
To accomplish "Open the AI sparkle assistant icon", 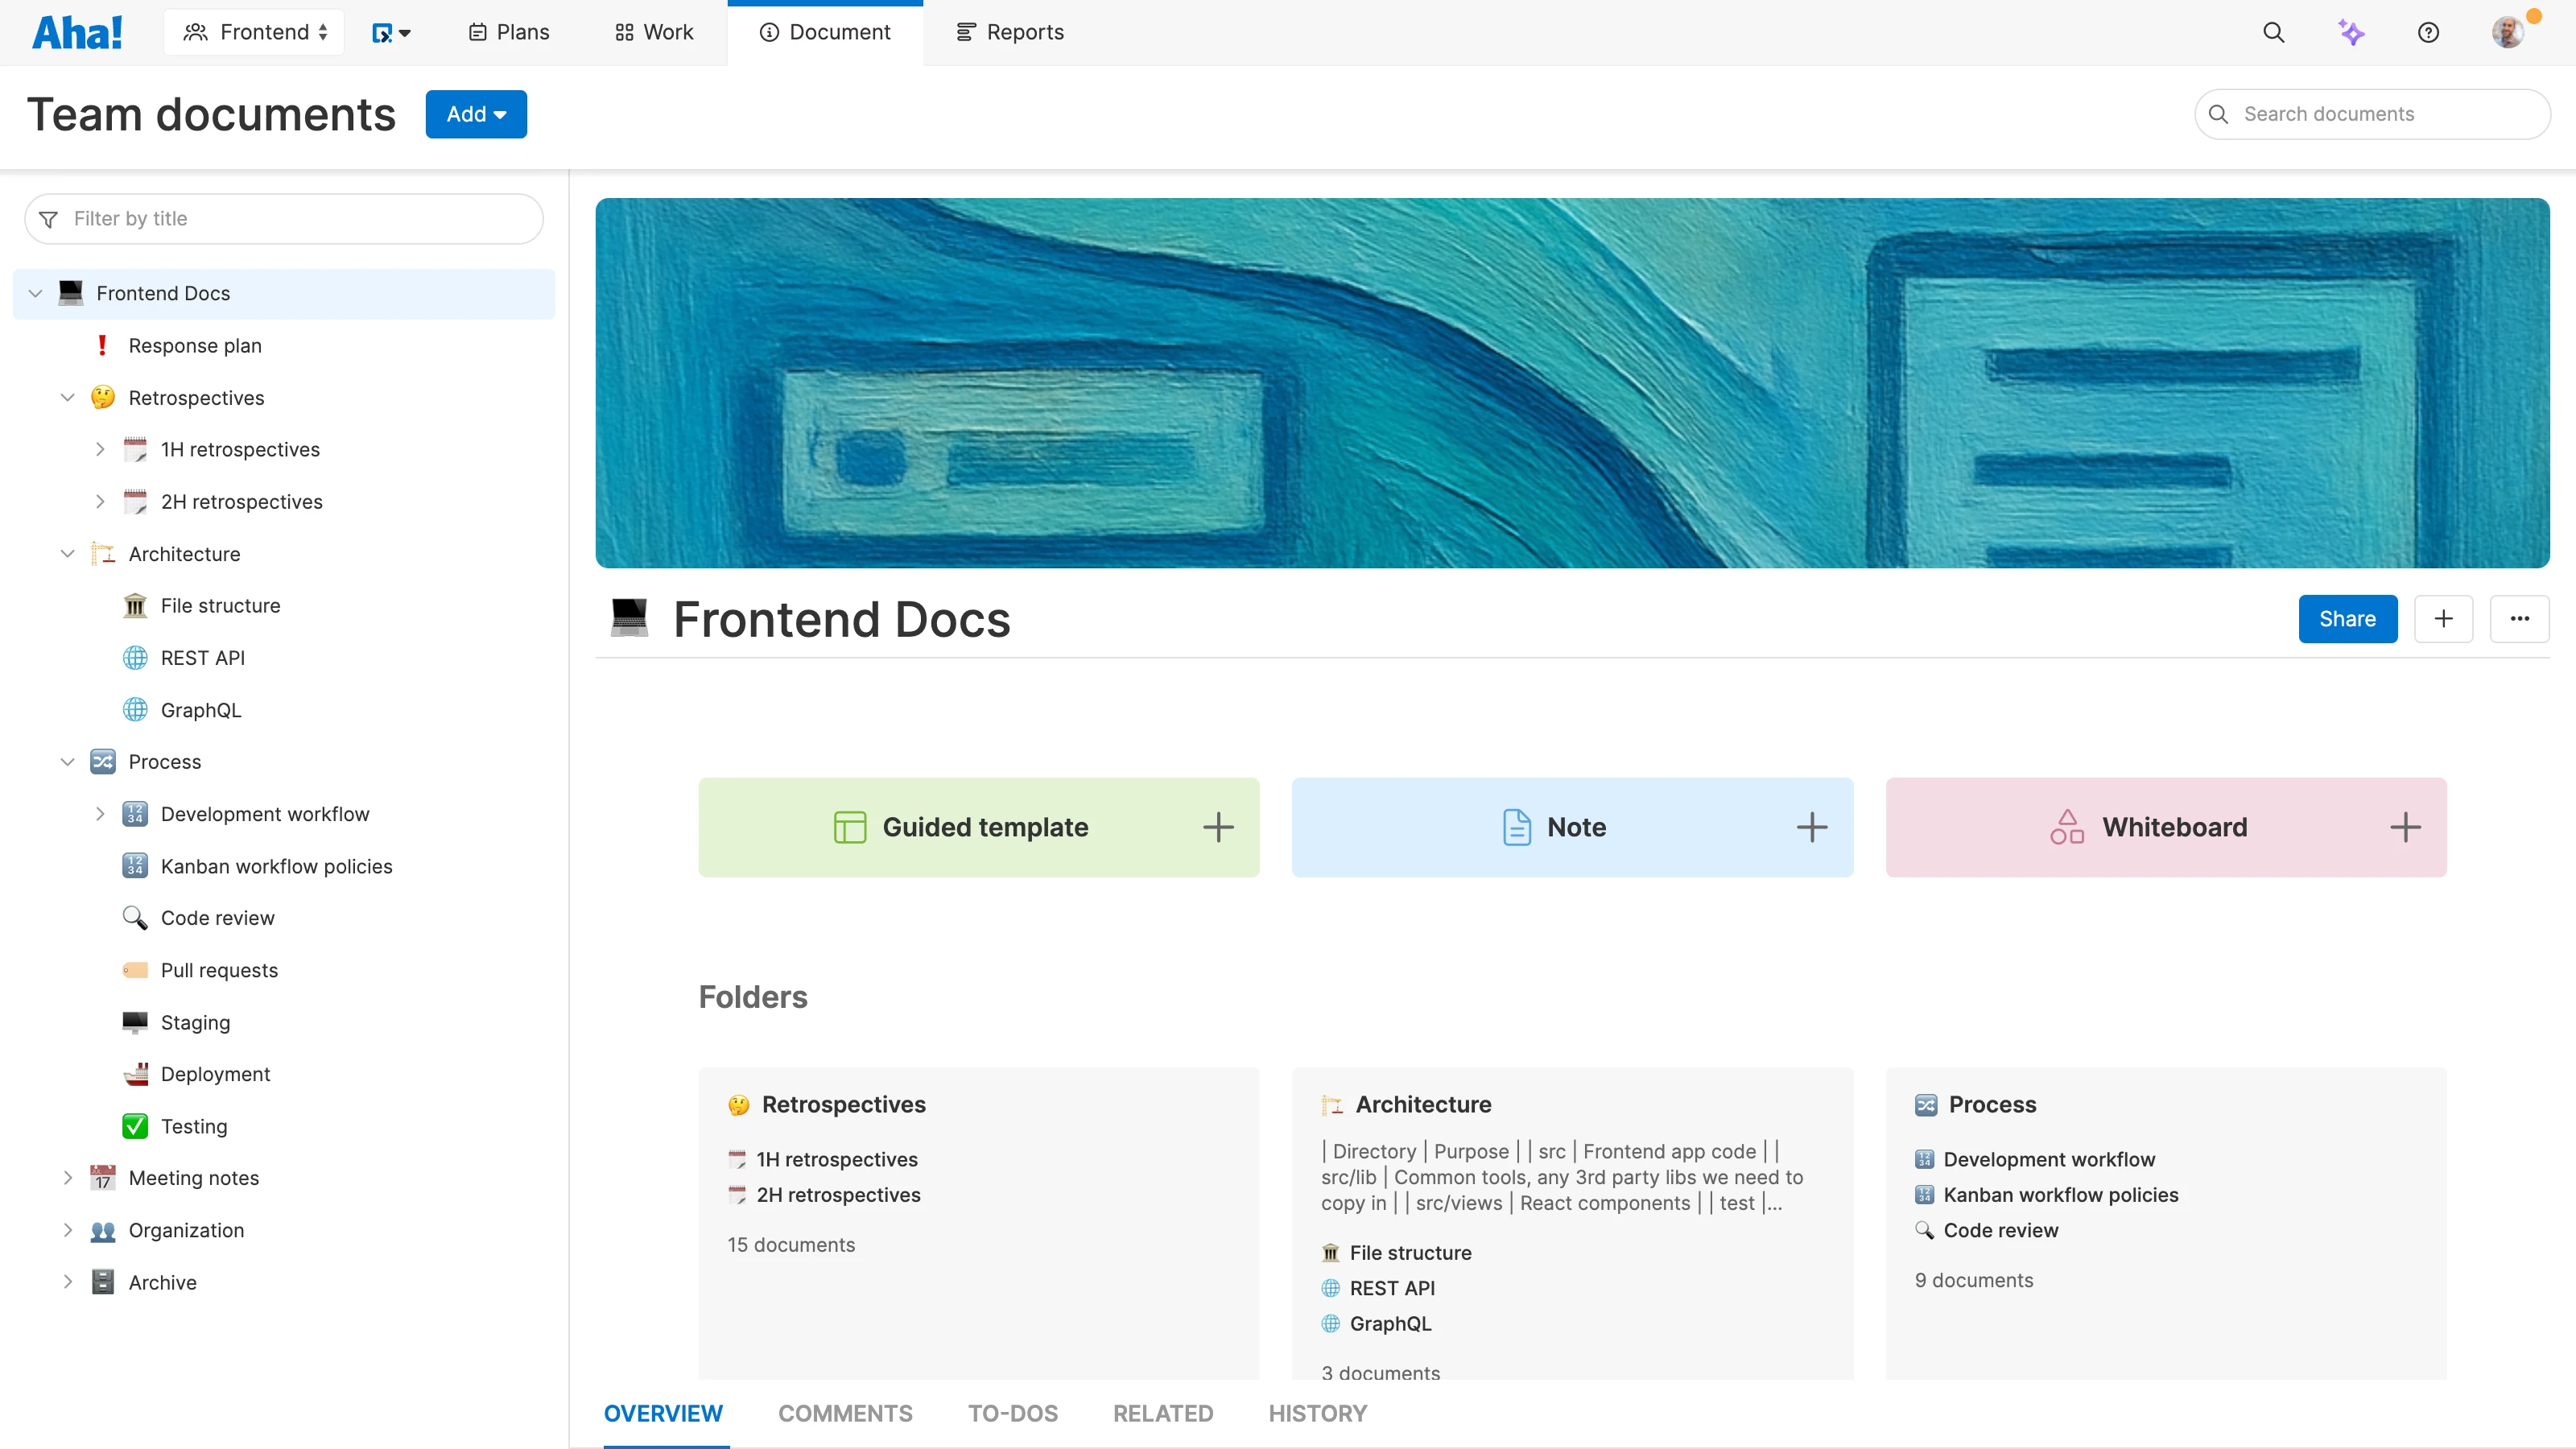I will click(x=2352, y=32).
